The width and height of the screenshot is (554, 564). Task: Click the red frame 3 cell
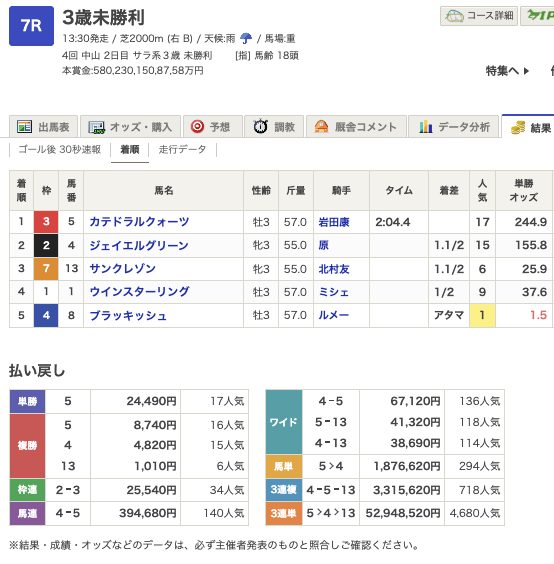[x=46, y=222]
